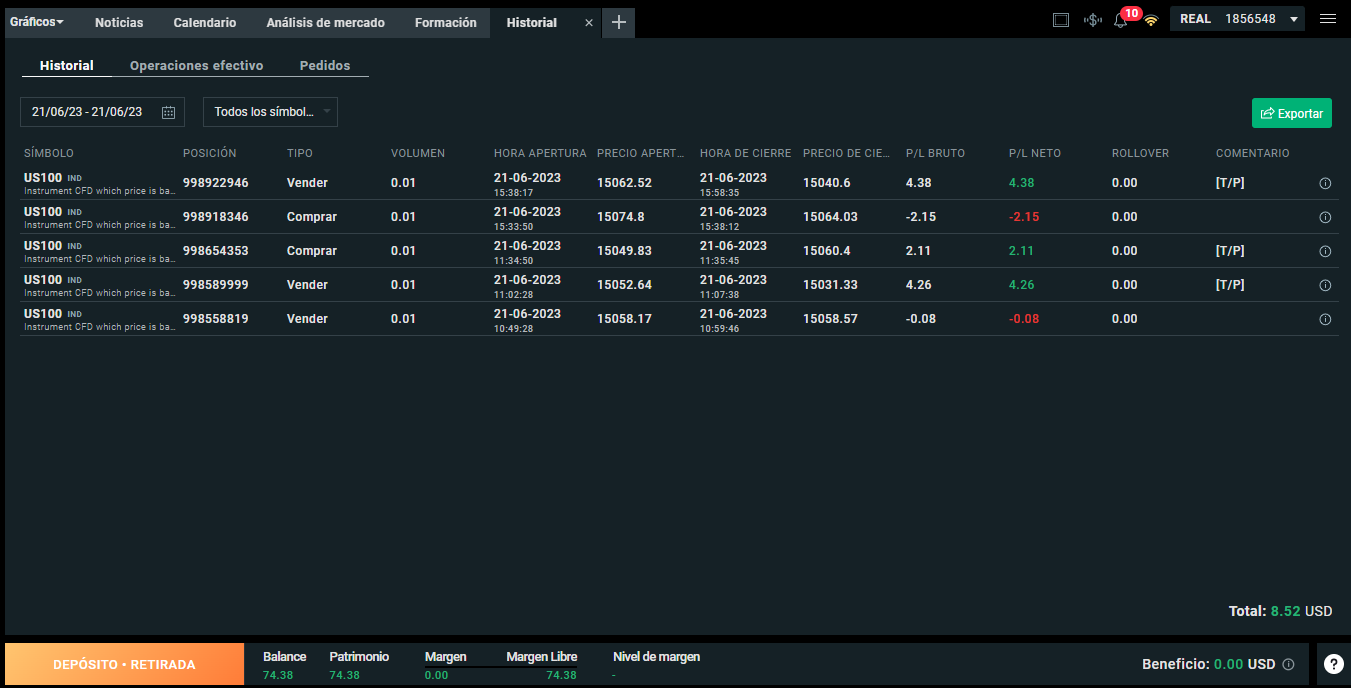Expand the REAL 1856548 account selector
The image size is (1351, 688).
coord(1237,19)
